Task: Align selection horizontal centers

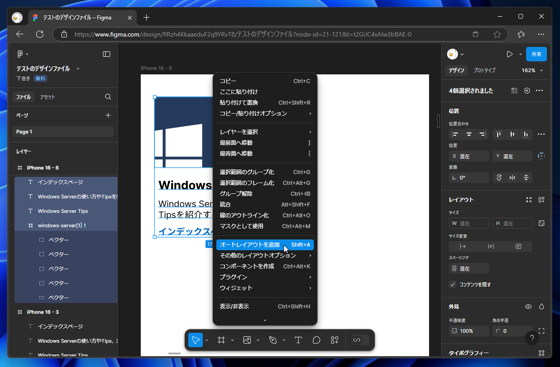Action: (469, 134)
